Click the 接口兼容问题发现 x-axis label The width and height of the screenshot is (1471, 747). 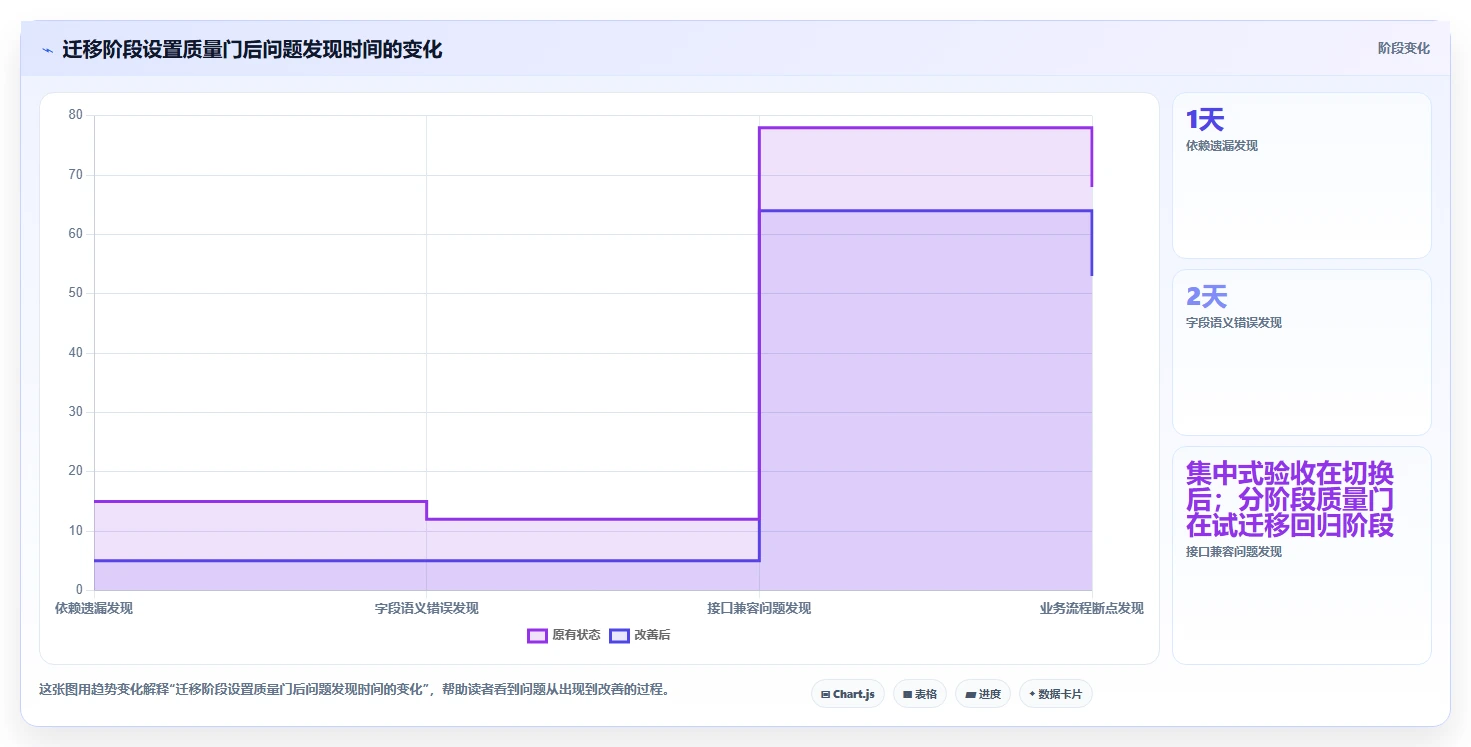point(759,608)
